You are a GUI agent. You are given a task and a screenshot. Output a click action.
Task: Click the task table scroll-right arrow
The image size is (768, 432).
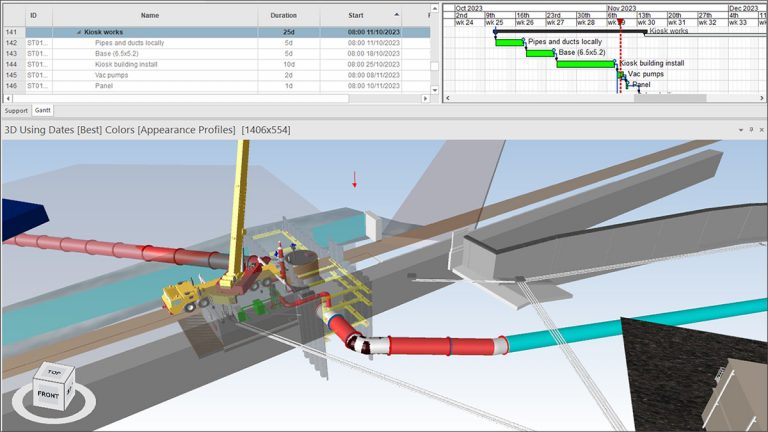423,98
